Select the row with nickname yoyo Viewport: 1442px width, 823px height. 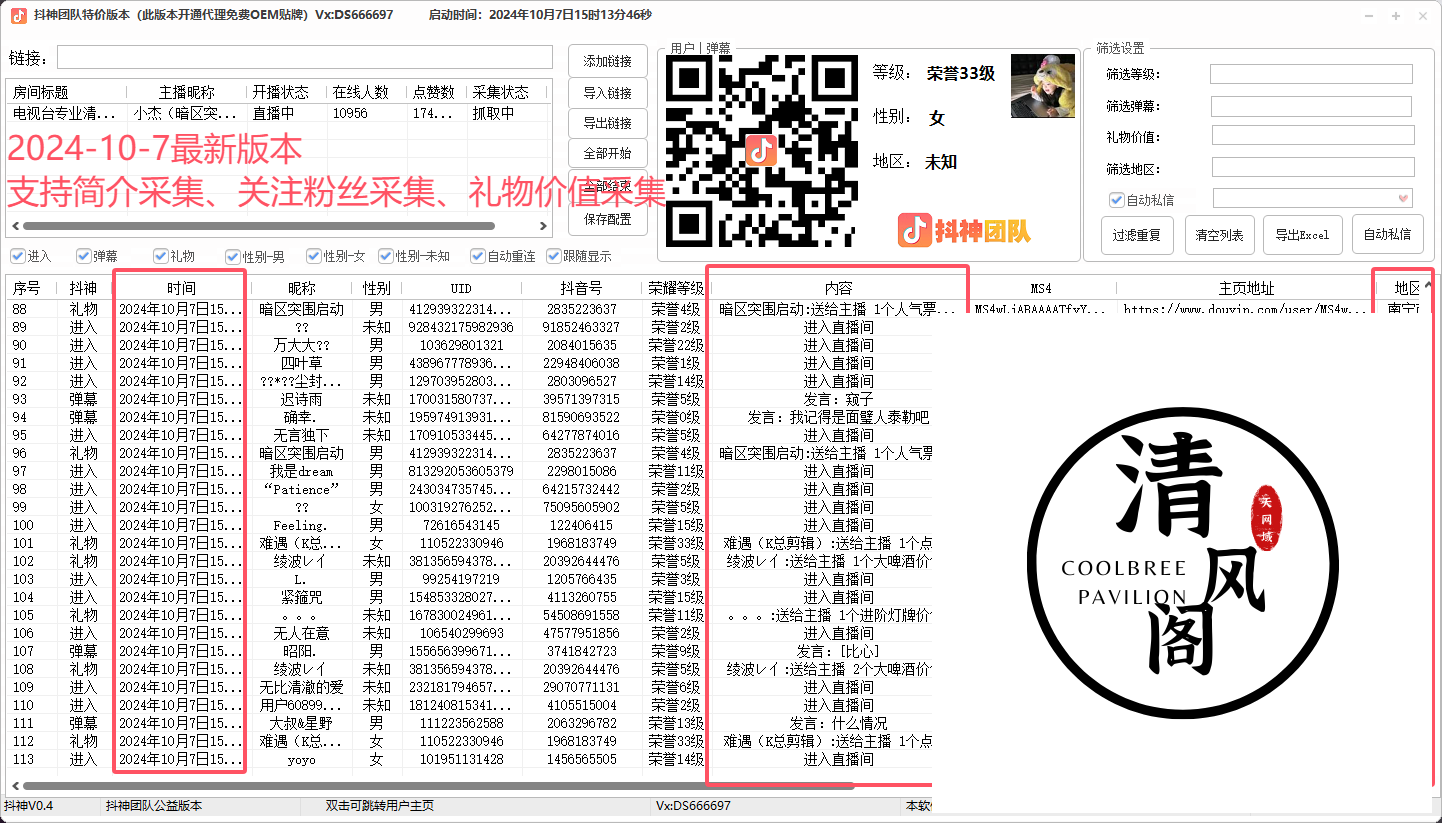[468, 759]
